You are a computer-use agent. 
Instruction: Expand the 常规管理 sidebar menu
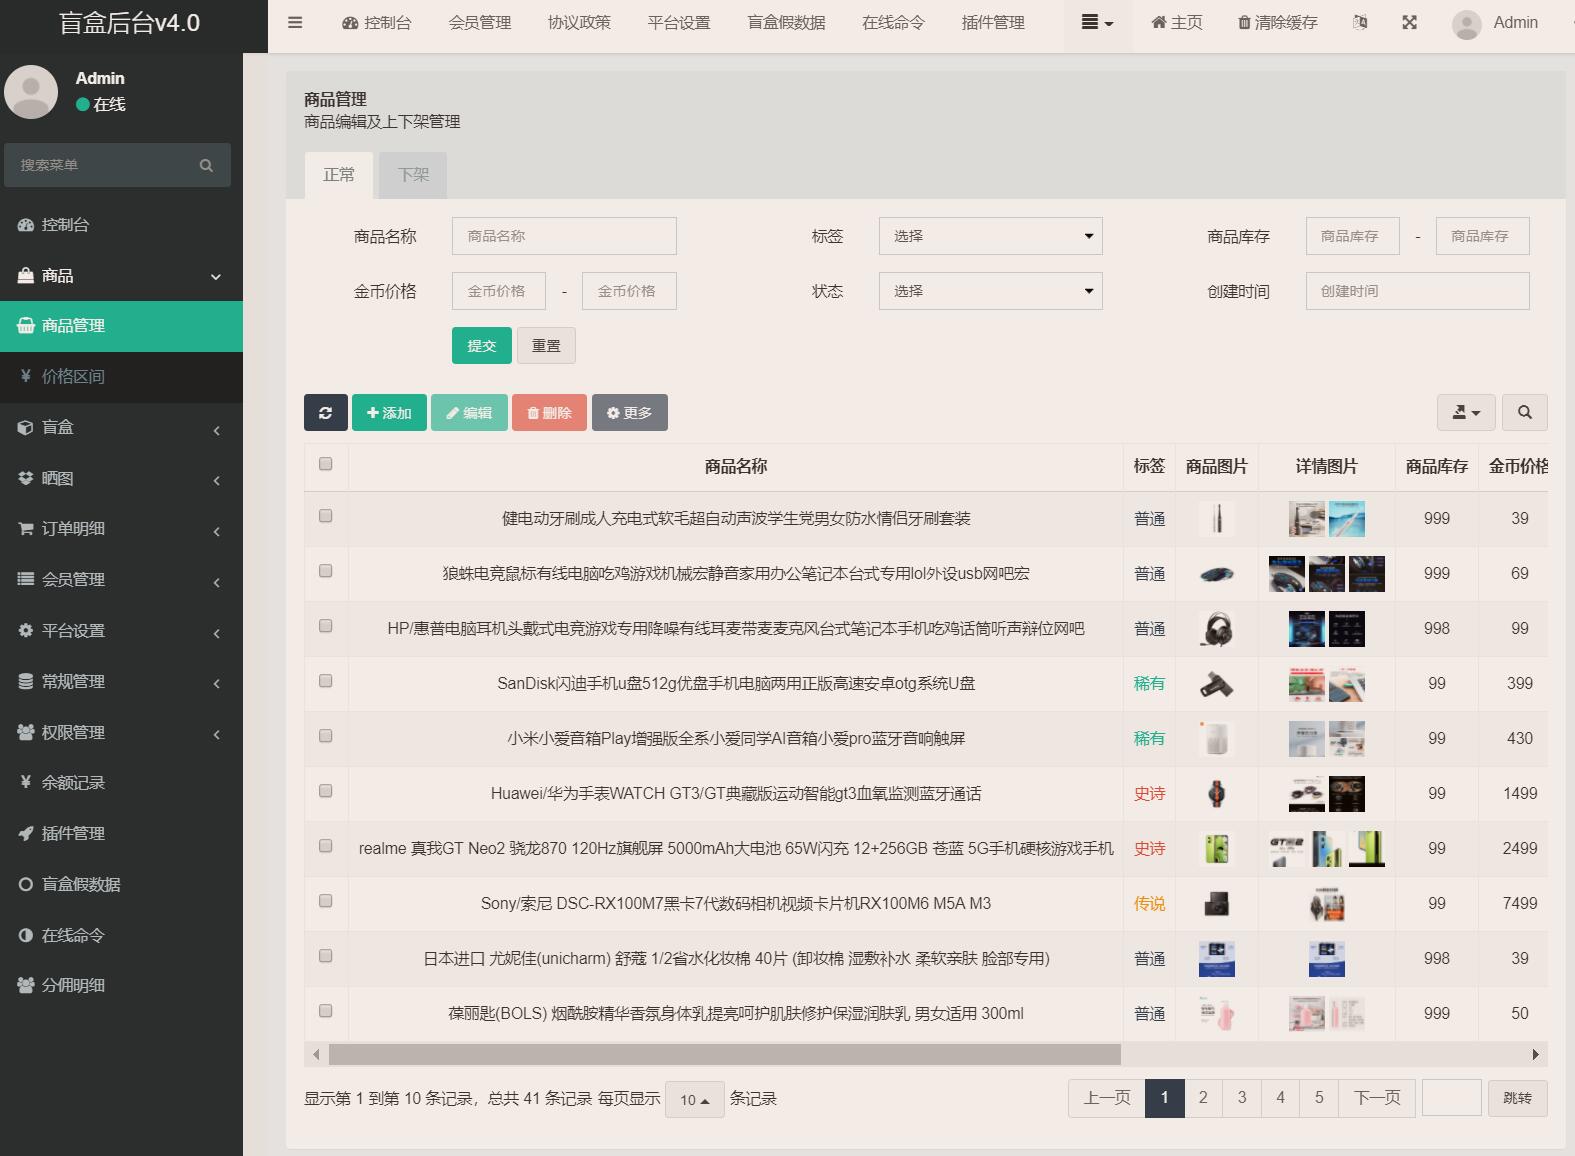(x=121, y=681)
